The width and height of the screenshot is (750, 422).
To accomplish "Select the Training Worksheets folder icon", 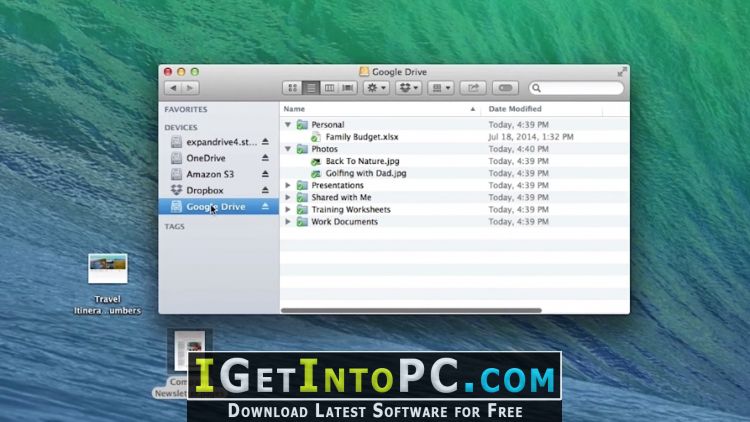I will (302, 210).
